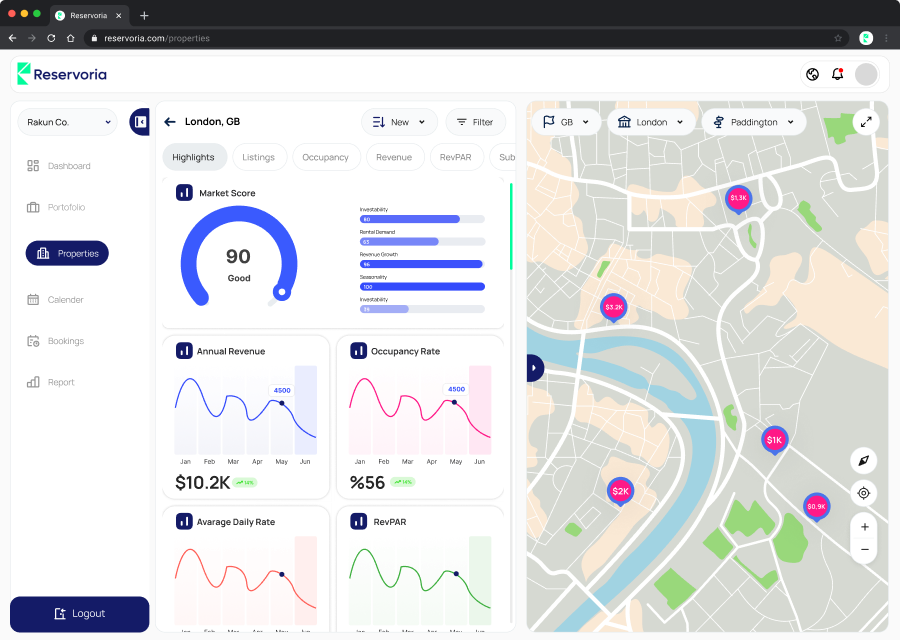Collapse the sidebar with the panel toggle
Viewport: 900px width, 640px height.
click(139, 122)
